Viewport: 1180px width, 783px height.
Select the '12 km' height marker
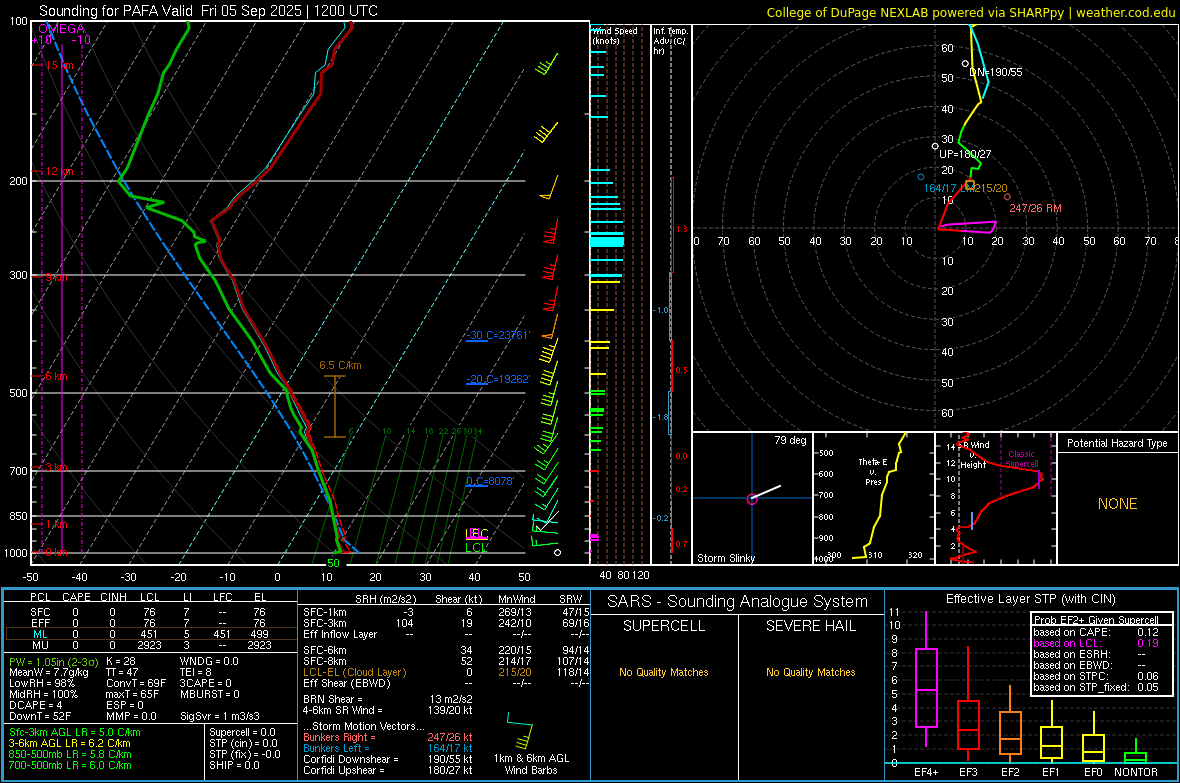click(59, 172)
